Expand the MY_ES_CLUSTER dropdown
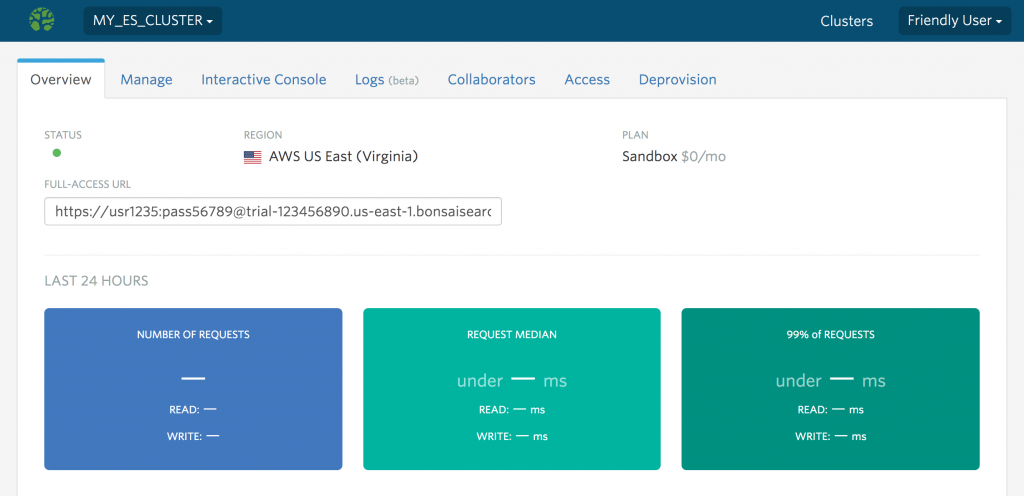 [x=152, y=21]
